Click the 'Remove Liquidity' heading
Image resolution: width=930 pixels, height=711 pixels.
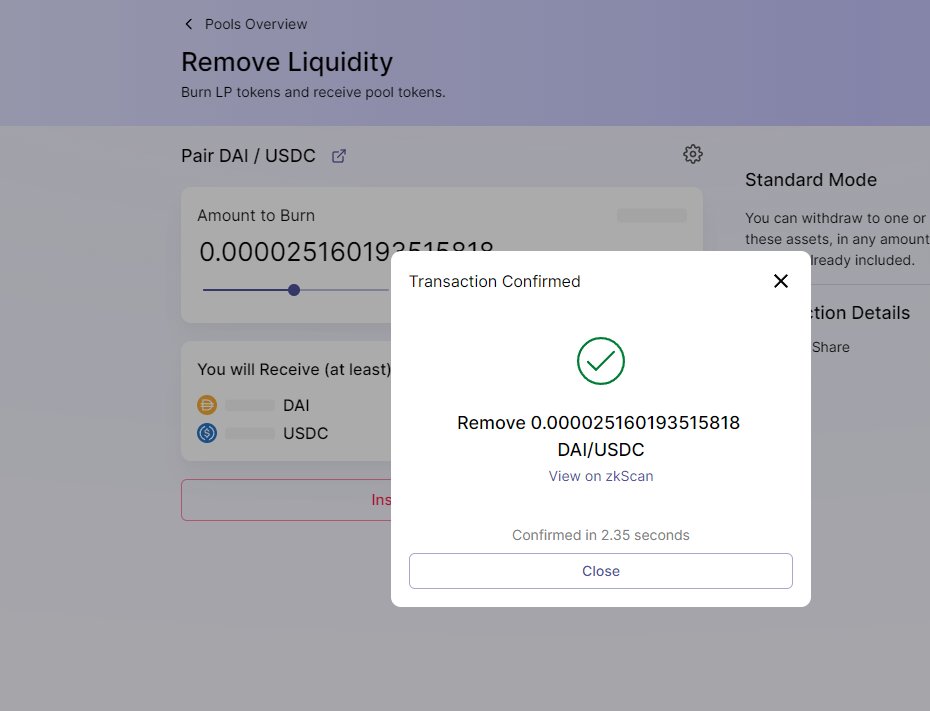point(287,62)
